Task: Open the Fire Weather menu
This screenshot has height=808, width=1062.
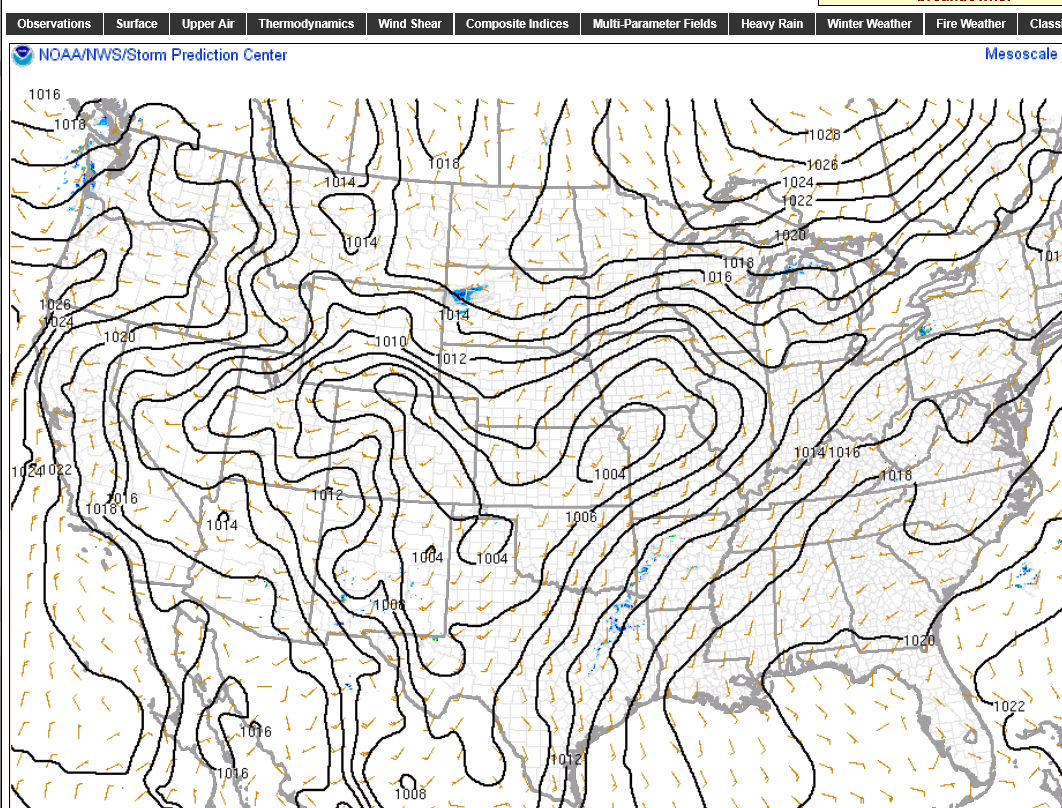Action: click(x=970, y=24)
